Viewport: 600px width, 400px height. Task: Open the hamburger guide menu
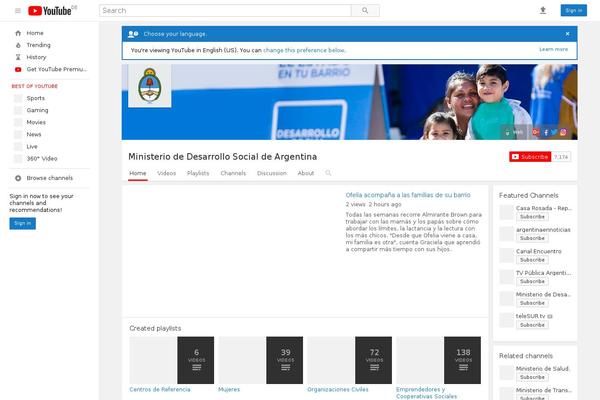[x=18, y=11]
